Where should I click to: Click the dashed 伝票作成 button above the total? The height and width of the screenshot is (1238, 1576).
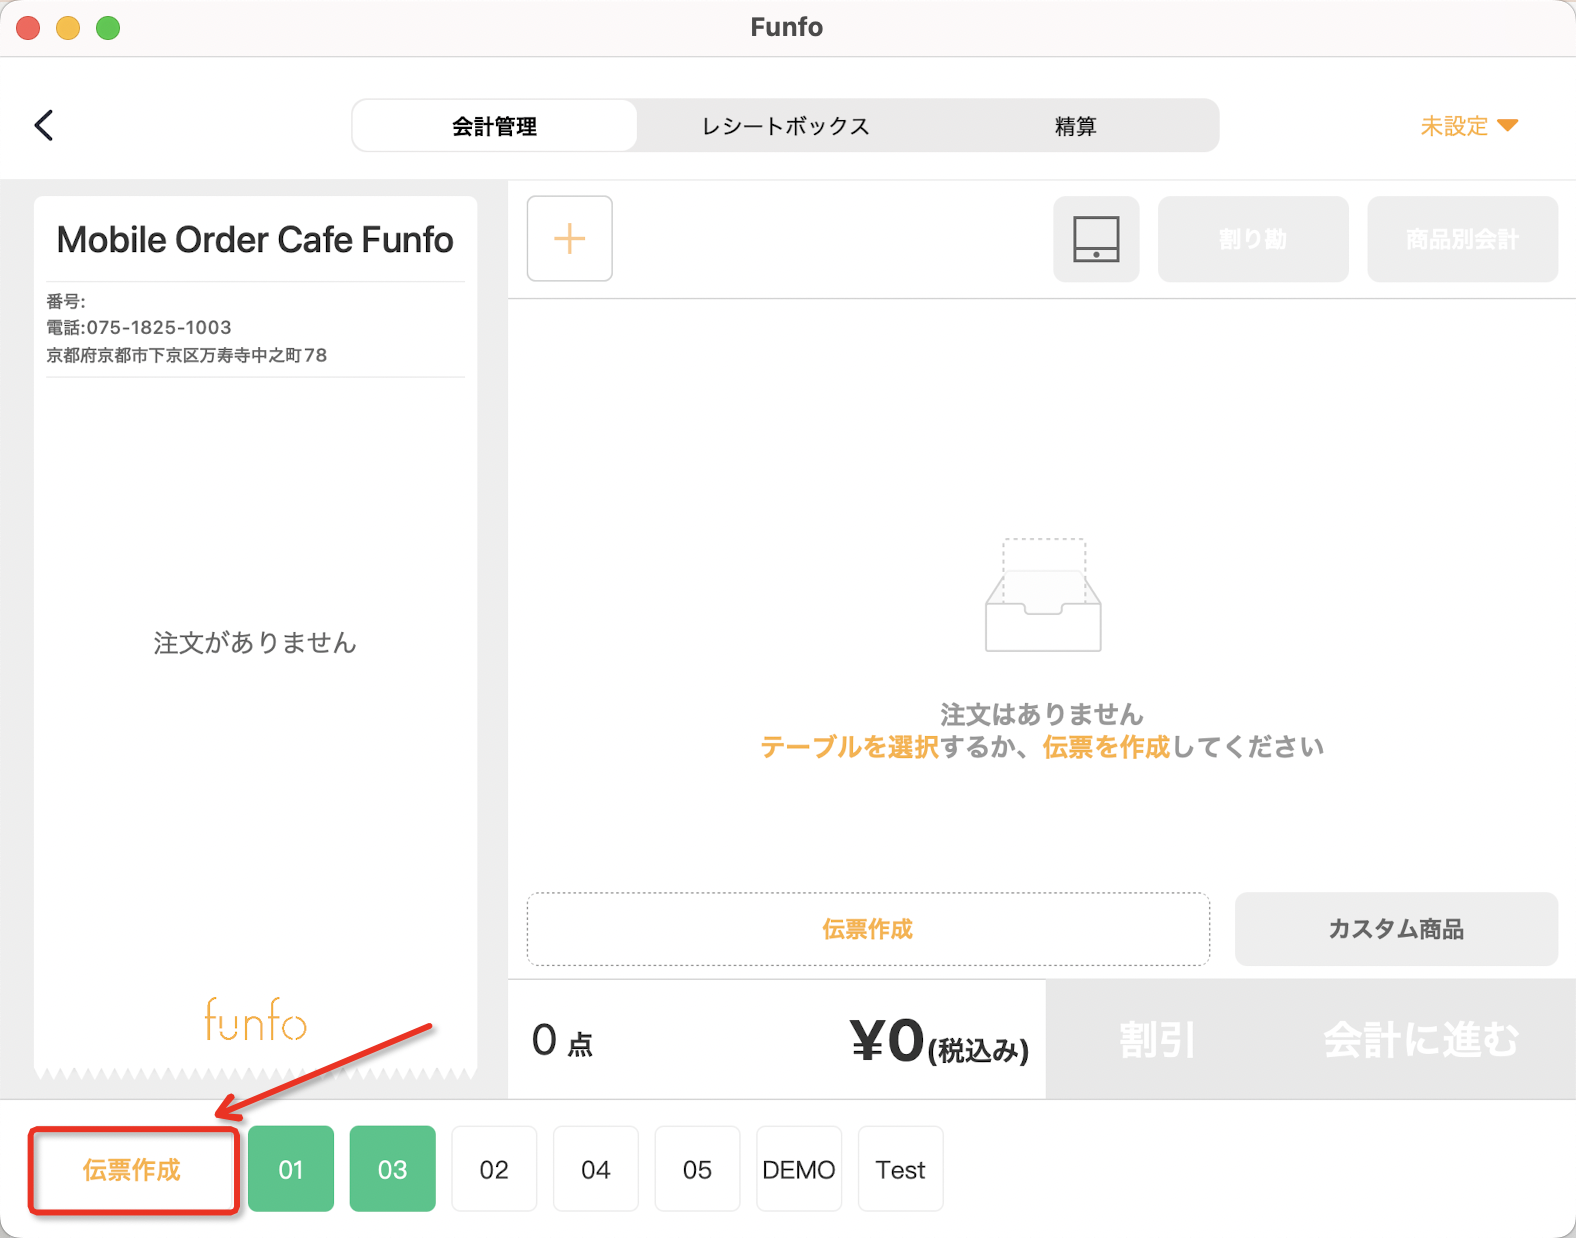pyautogui.click(x=868, y=929)
